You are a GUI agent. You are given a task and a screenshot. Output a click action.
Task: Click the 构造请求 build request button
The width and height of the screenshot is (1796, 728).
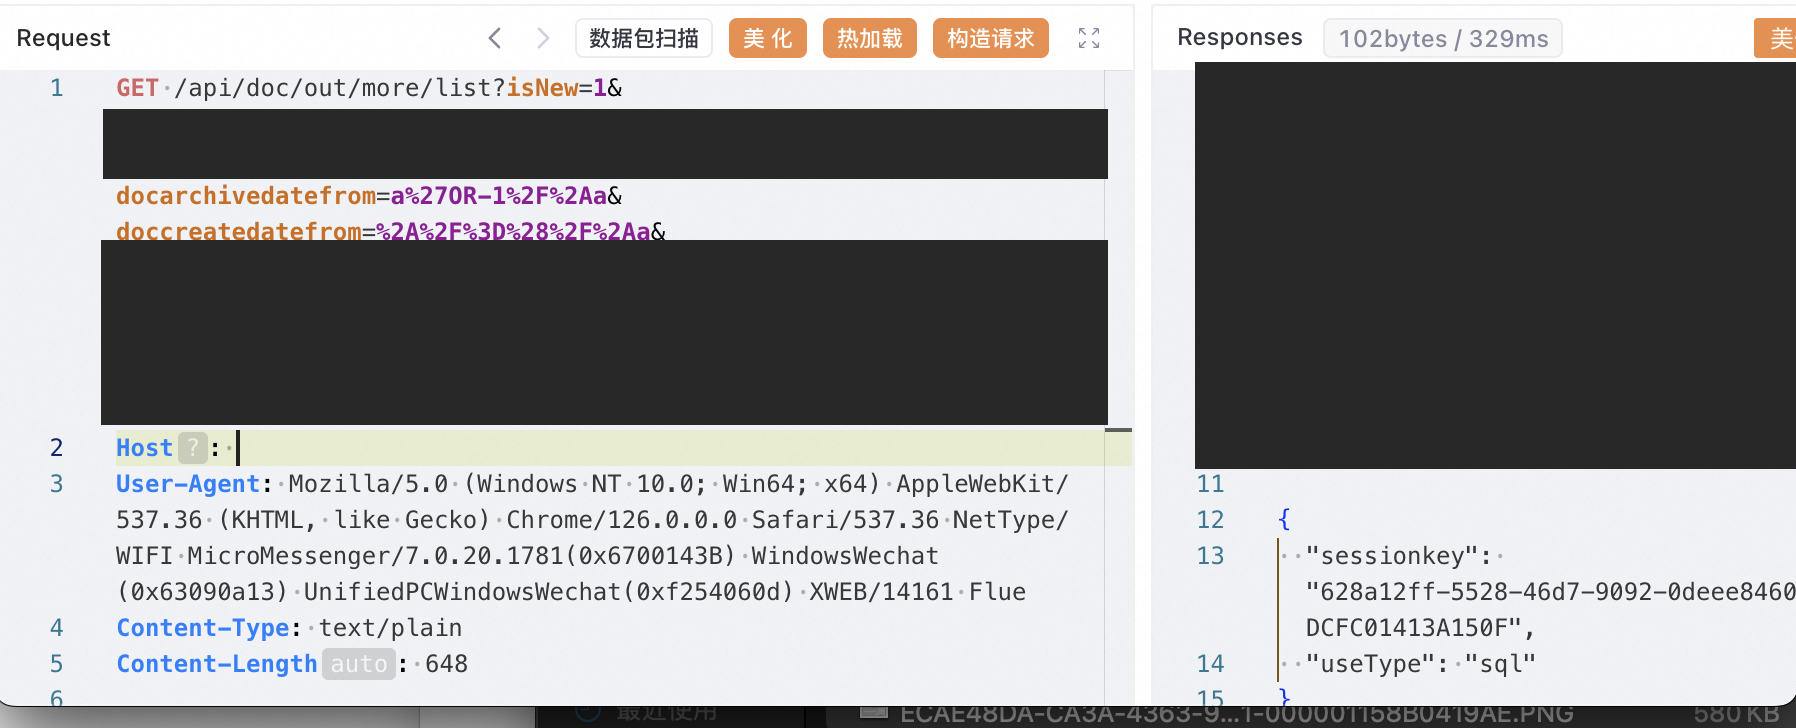point(991,38)
